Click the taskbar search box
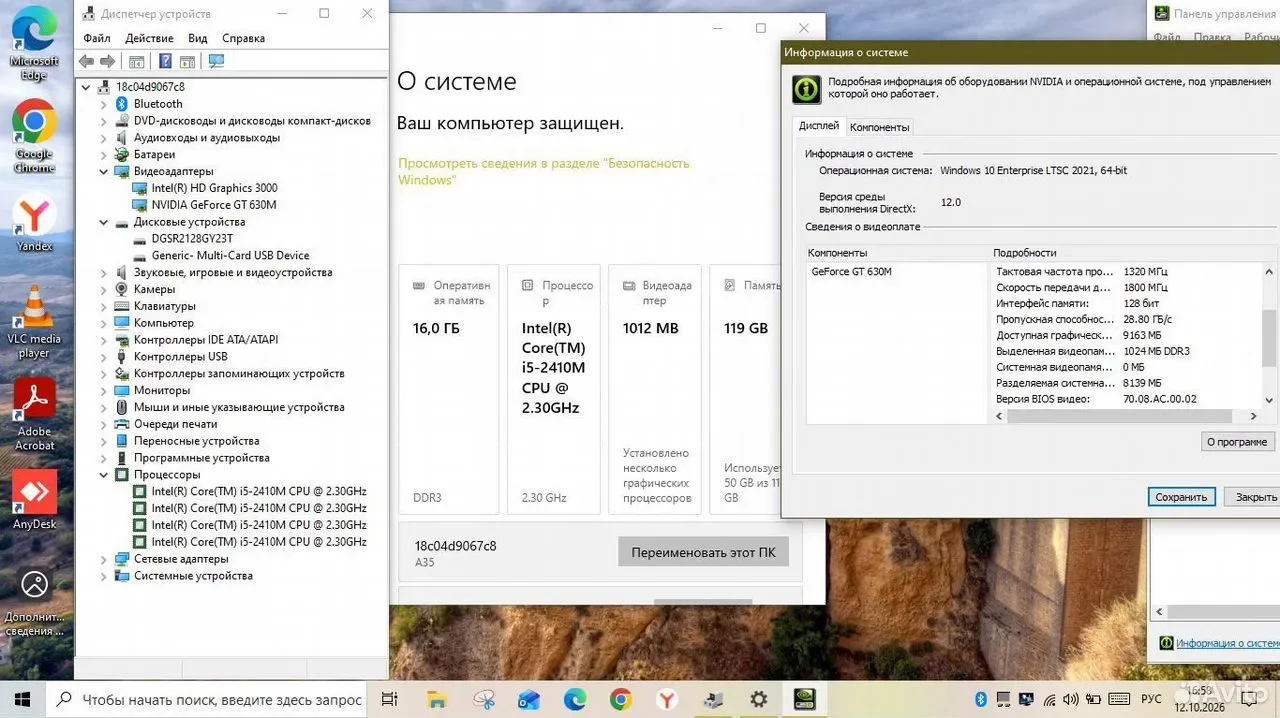Image resolution: width=1280 pixels, height=718 pixels. 205,699
